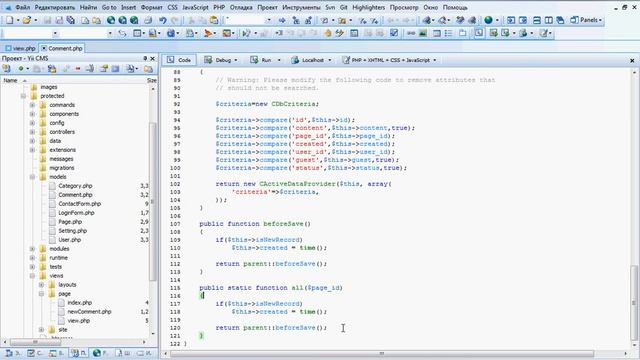Select newComment.php in page folder
The height and width of the screenshot is (360, 640).
[89, 311]
